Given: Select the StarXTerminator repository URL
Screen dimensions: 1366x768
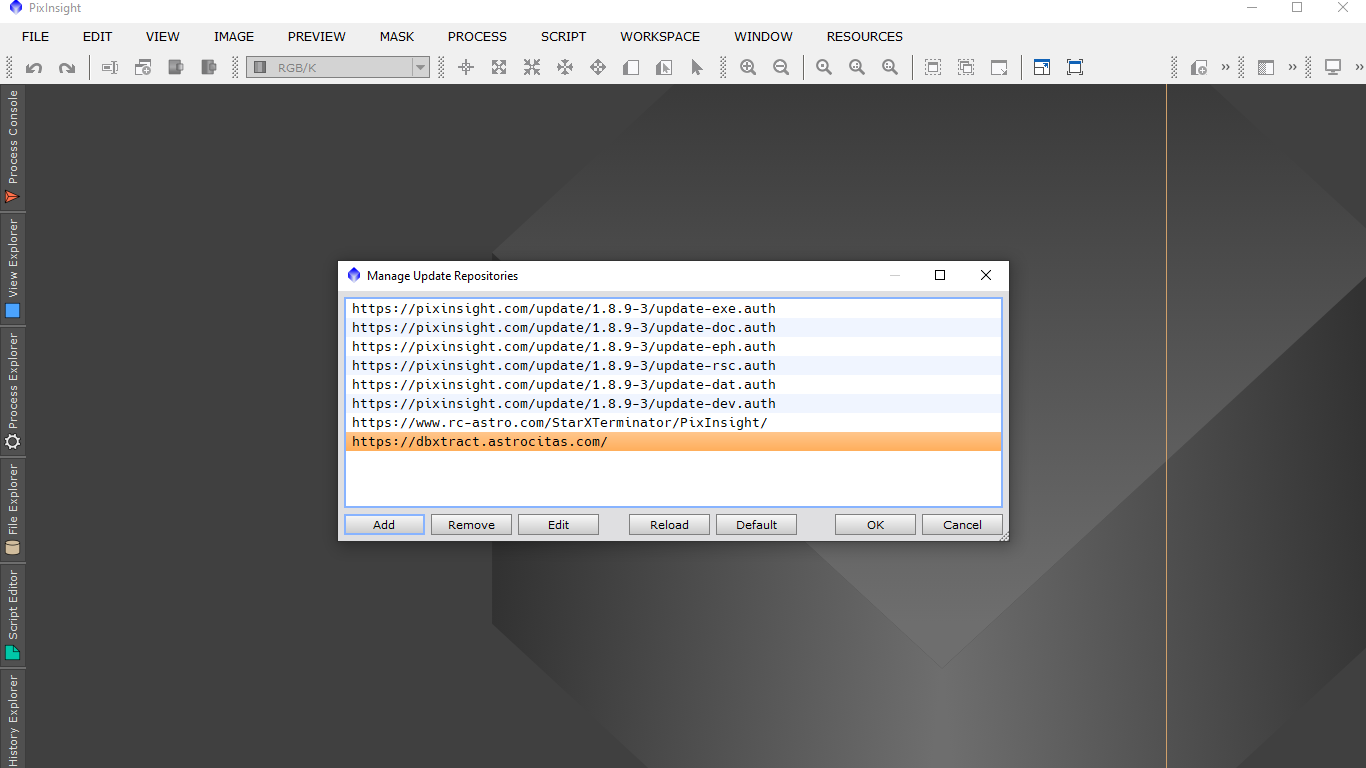Looking at the screenshot, I should click(560, 423).
